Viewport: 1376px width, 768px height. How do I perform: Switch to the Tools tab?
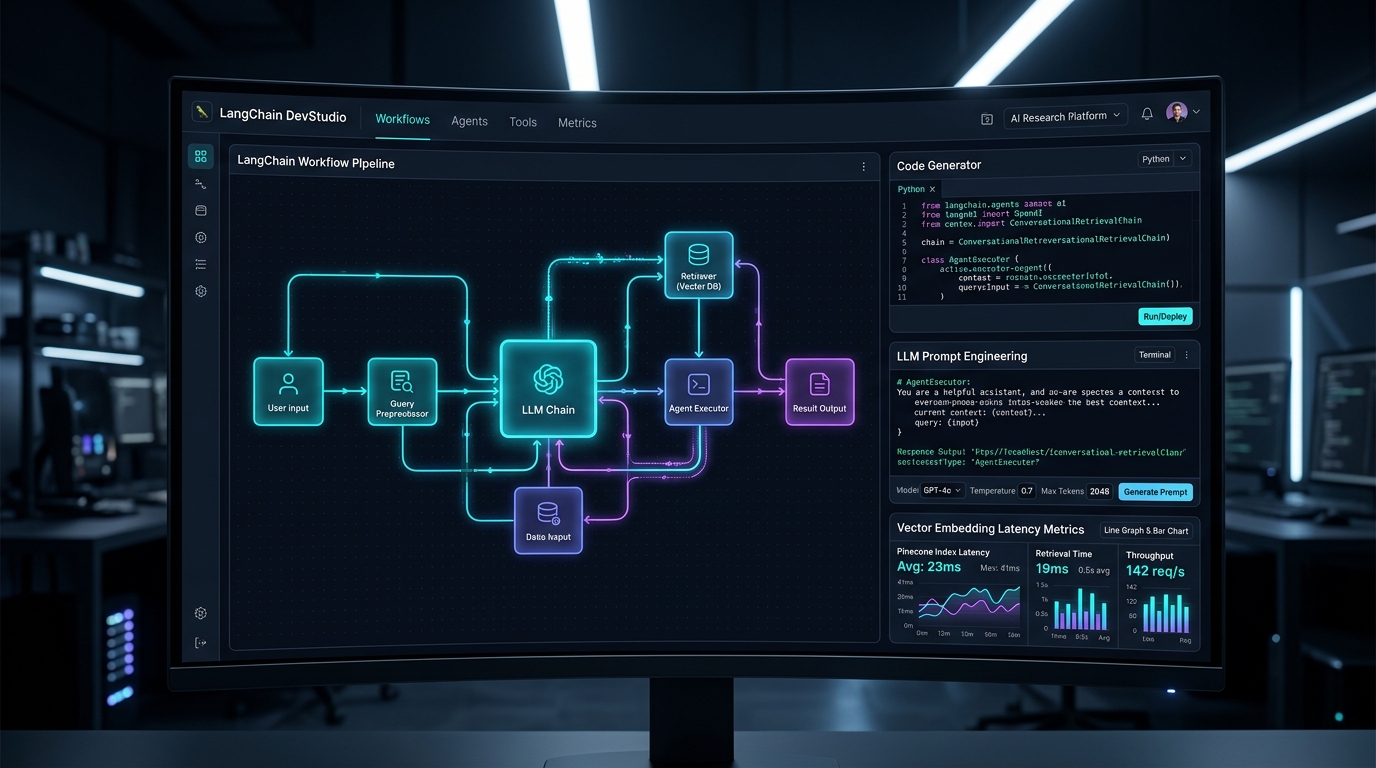coord(523,122)
